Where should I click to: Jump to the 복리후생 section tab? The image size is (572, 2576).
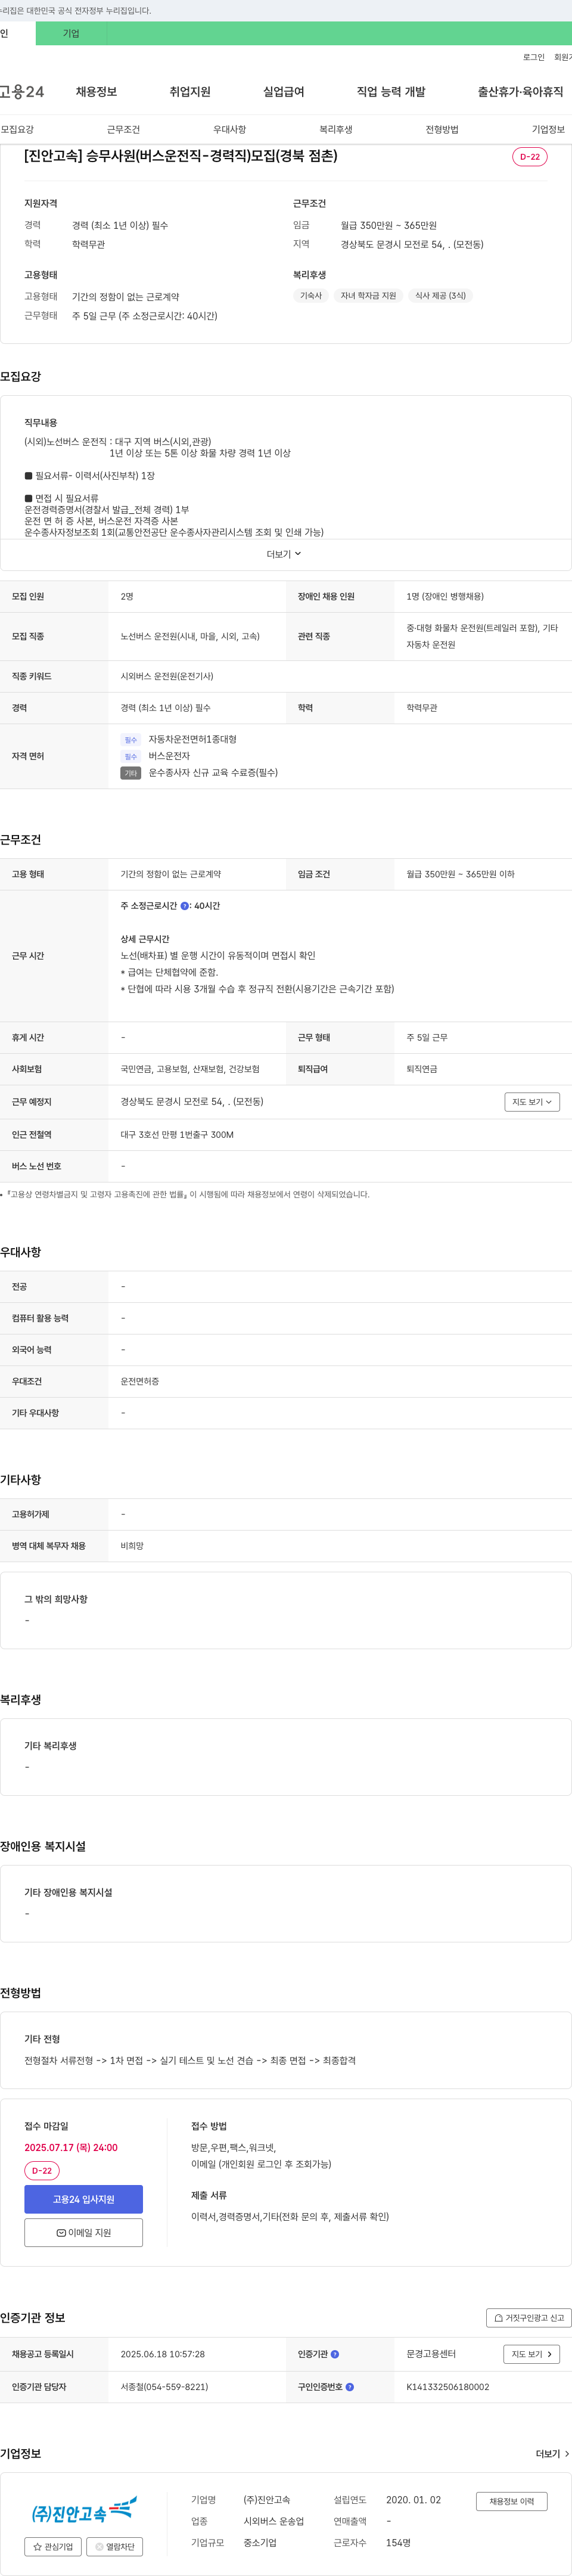[336, 129]
